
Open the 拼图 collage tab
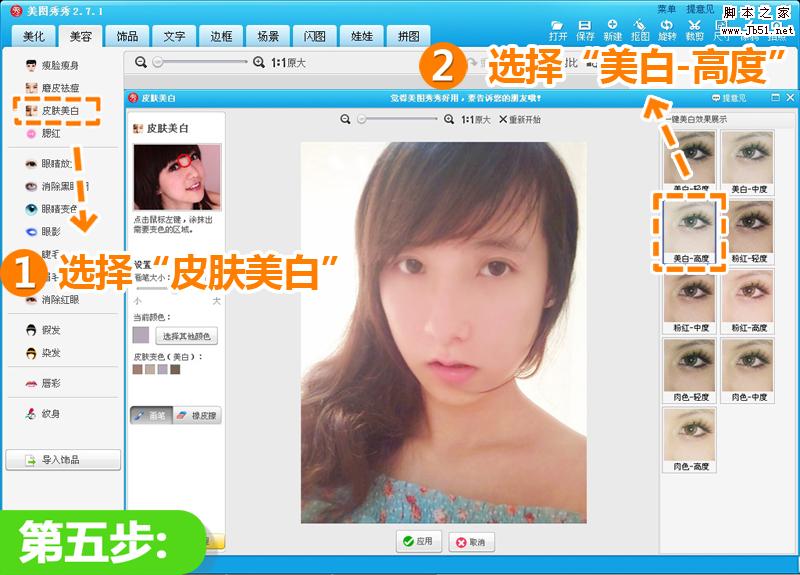pos(409,36)
